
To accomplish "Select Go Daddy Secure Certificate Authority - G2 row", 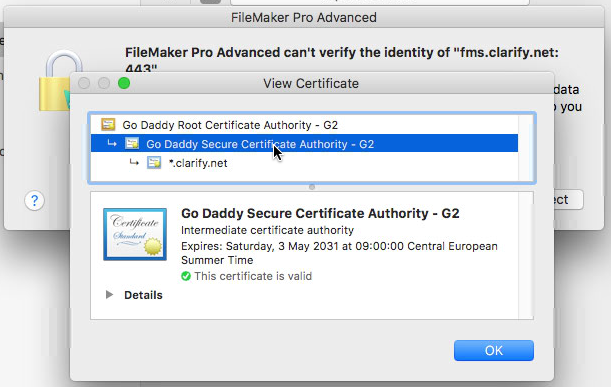I will tap(304, 144).
